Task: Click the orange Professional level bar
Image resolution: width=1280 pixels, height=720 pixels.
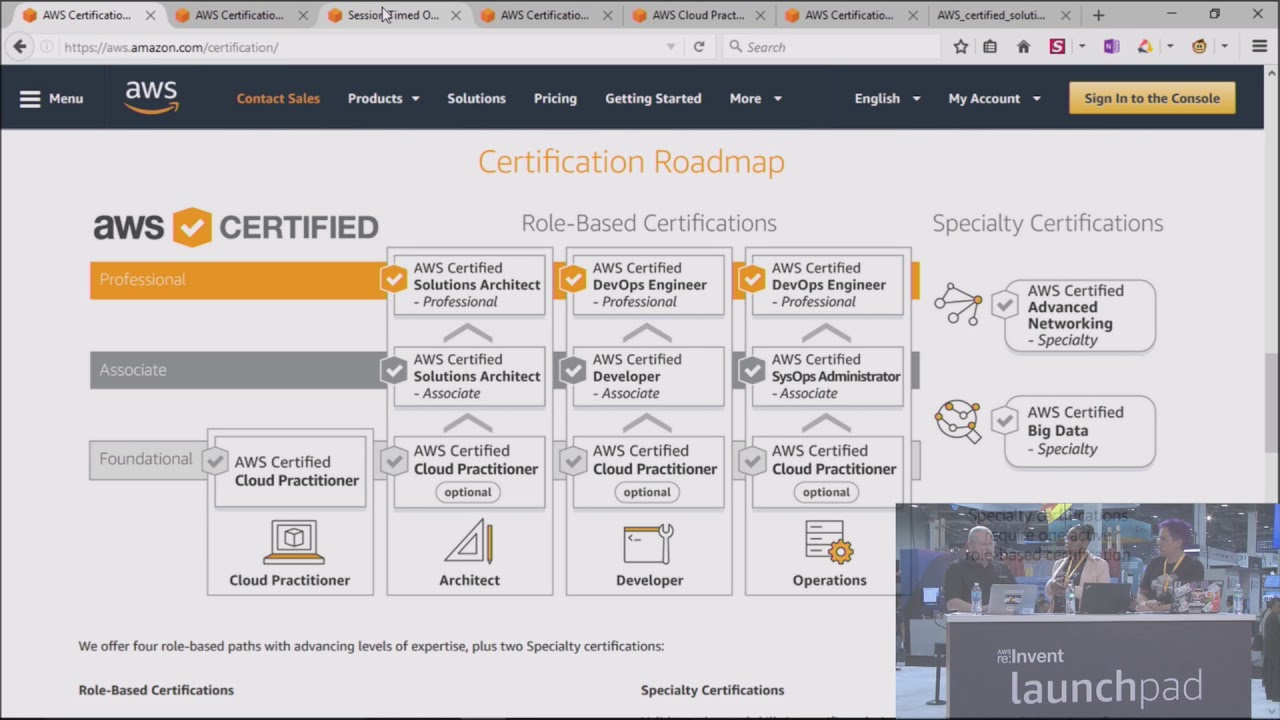Action: 238,280
